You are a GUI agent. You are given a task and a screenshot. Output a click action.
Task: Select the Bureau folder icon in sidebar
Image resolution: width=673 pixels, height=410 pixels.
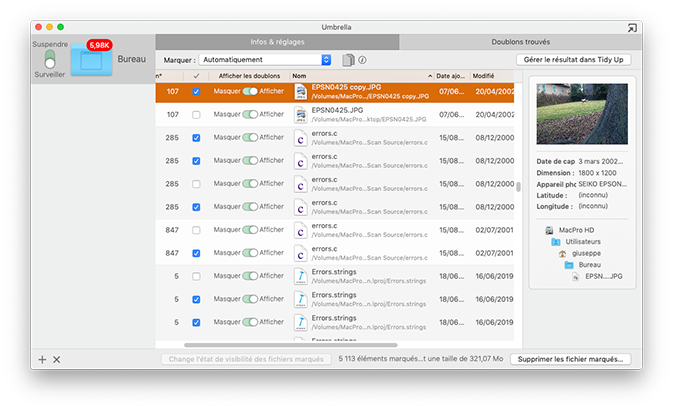pyautogui.click(x=91, y=61)
